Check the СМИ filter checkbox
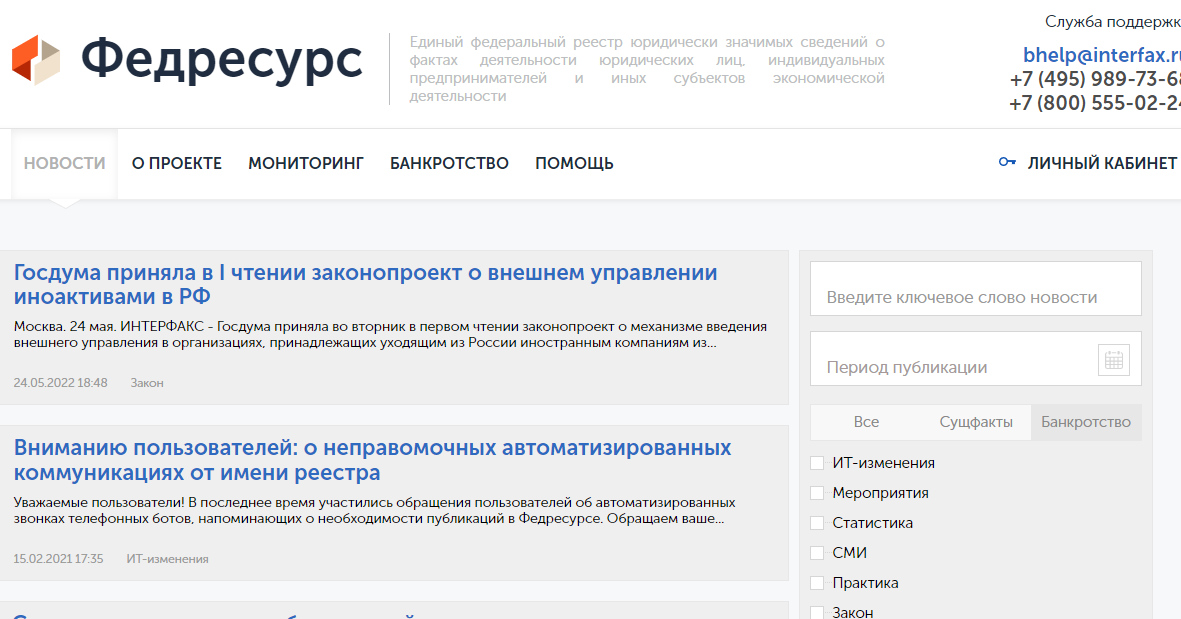 (x=817, y=553)
